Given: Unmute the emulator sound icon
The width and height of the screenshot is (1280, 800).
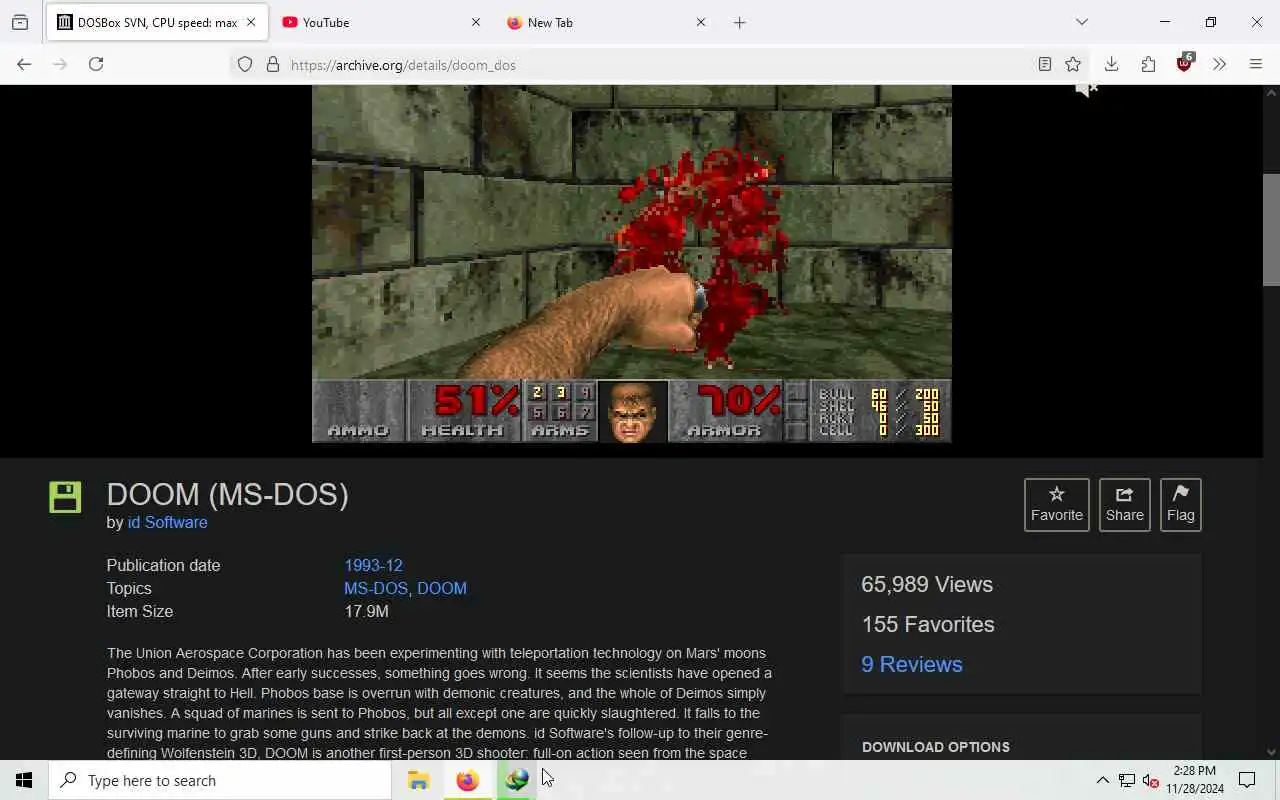Looking at the screenshot, I should point(1086,90).
